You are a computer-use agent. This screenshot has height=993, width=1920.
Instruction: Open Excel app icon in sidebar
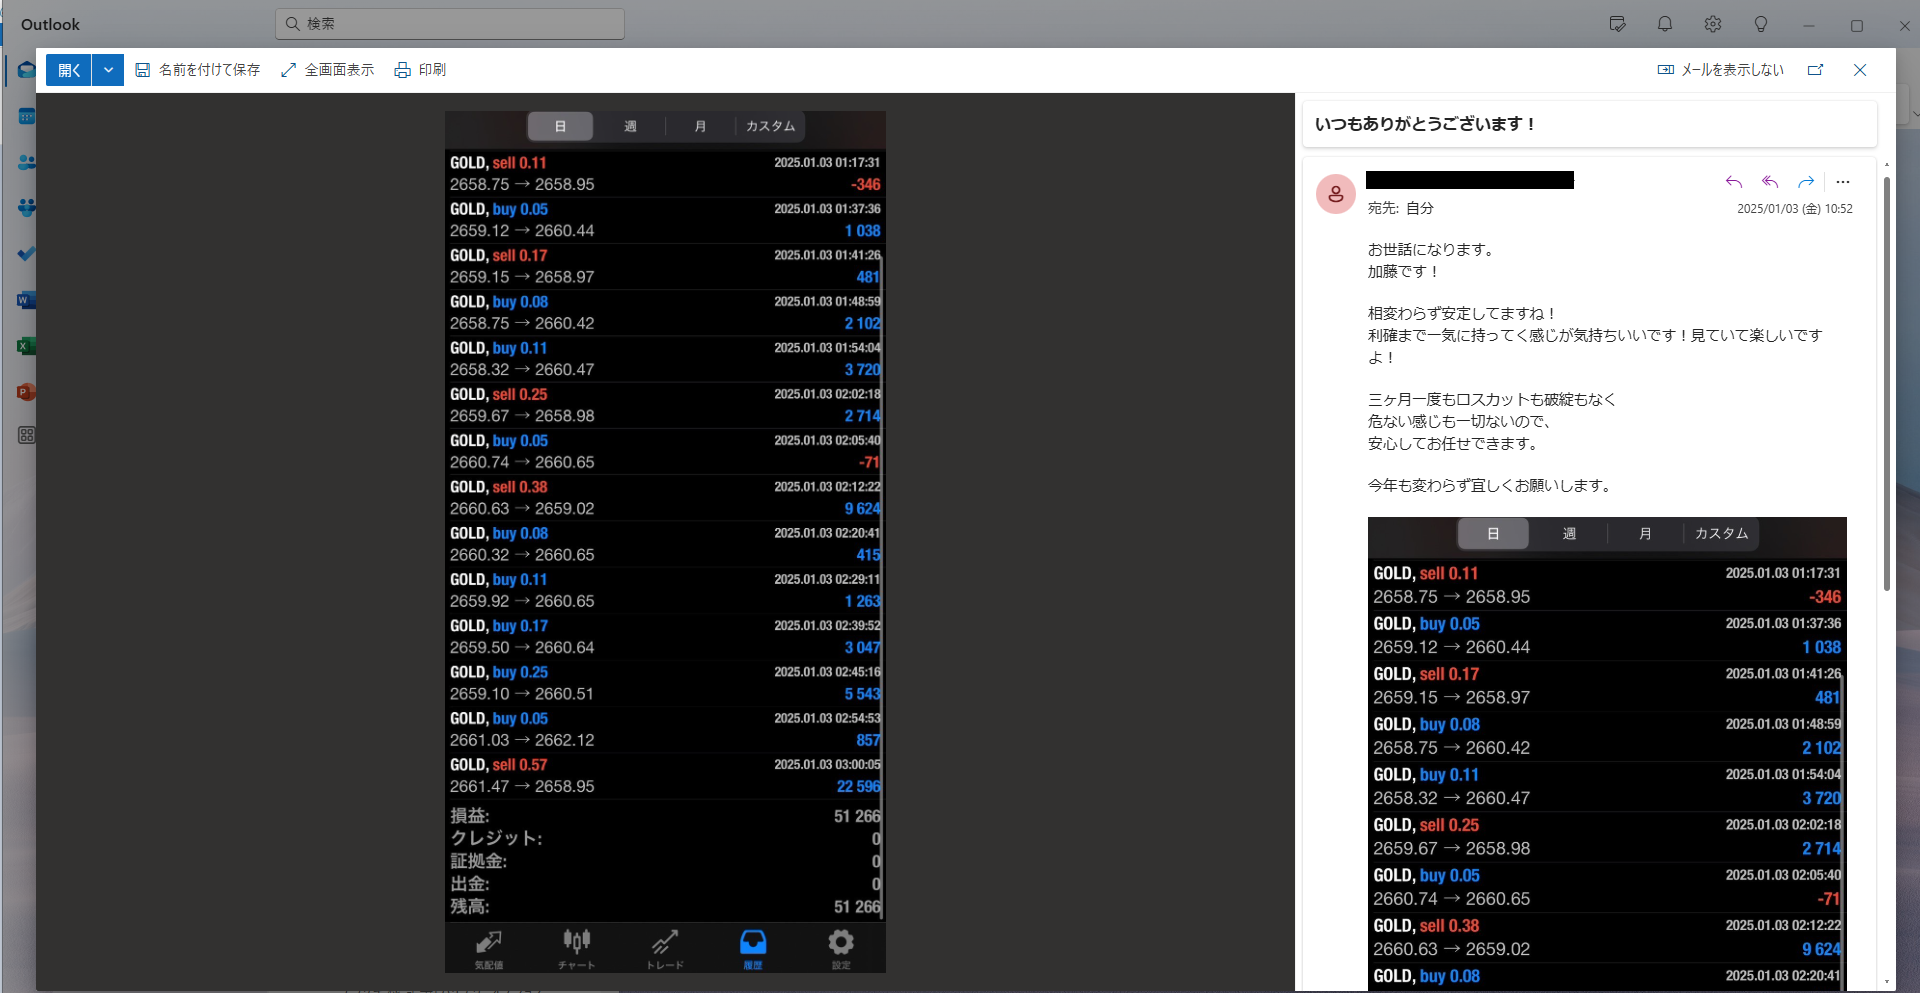[27, 346]
